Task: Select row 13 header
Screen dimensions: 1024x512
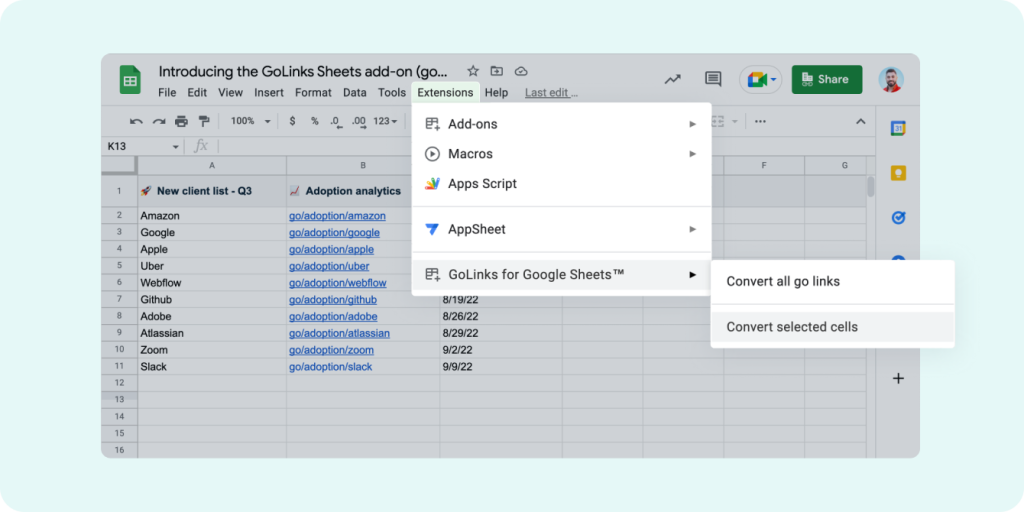Action: tap(120, 399)
